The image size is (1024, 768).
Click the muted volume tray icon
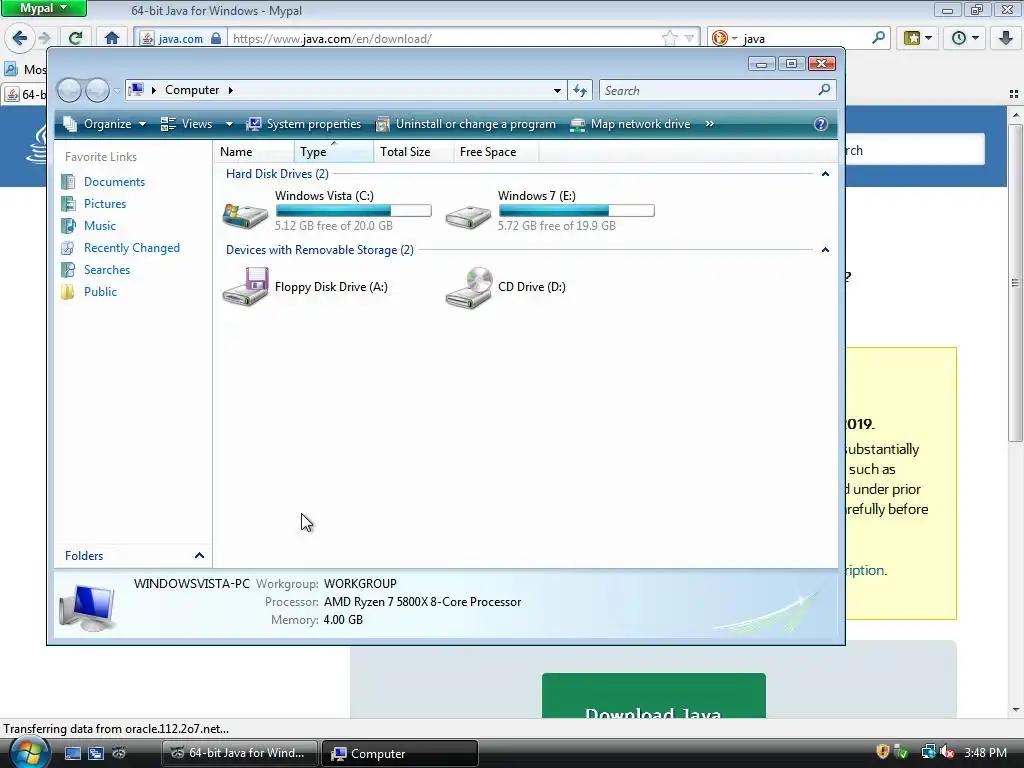point(947,752)
